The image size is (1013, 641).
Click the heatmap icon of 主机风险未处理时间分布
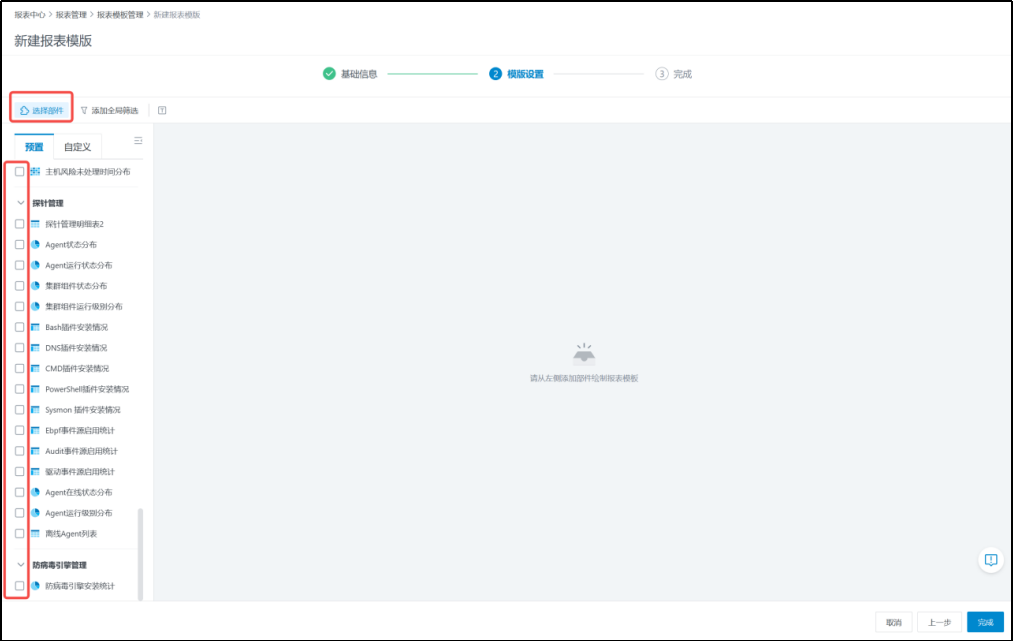(36, 171)
